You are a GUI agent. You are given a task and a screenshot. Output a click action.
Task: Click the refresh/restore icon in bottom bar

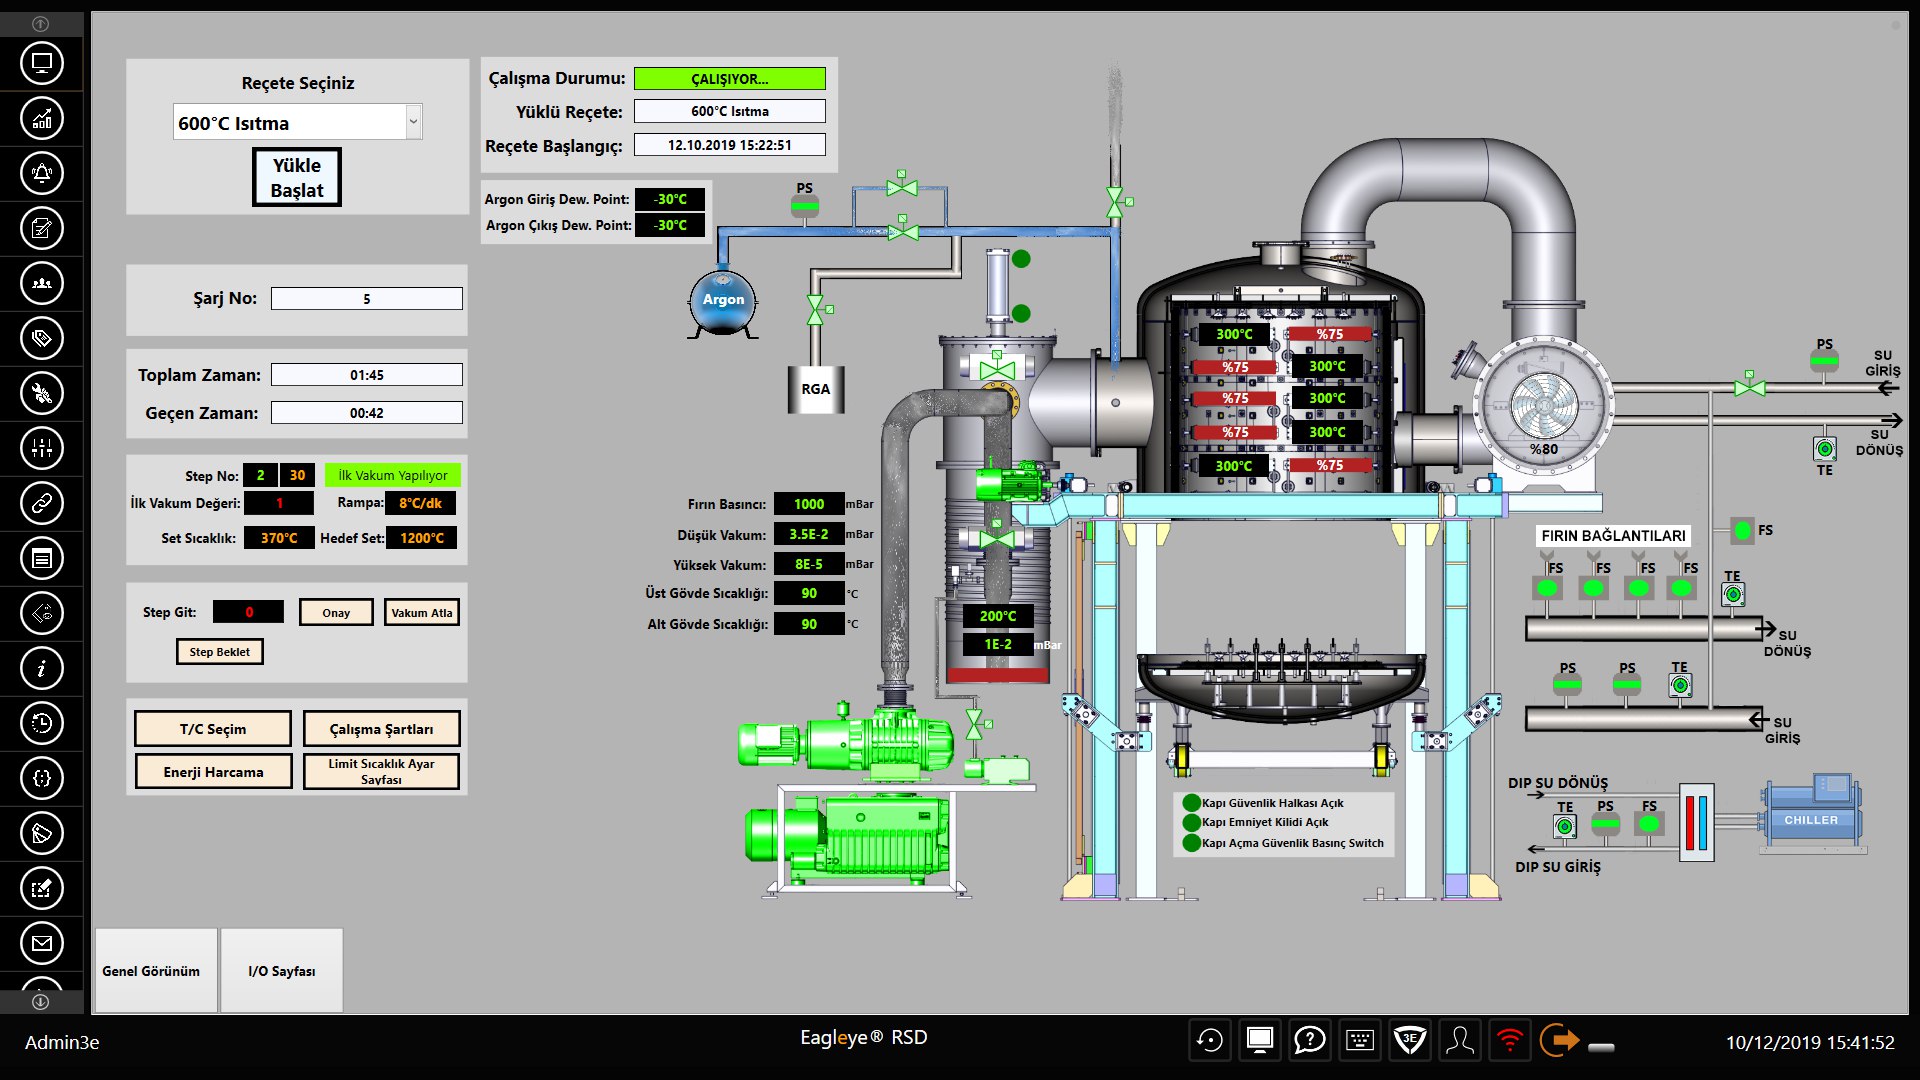[x=1210, y=1041]
